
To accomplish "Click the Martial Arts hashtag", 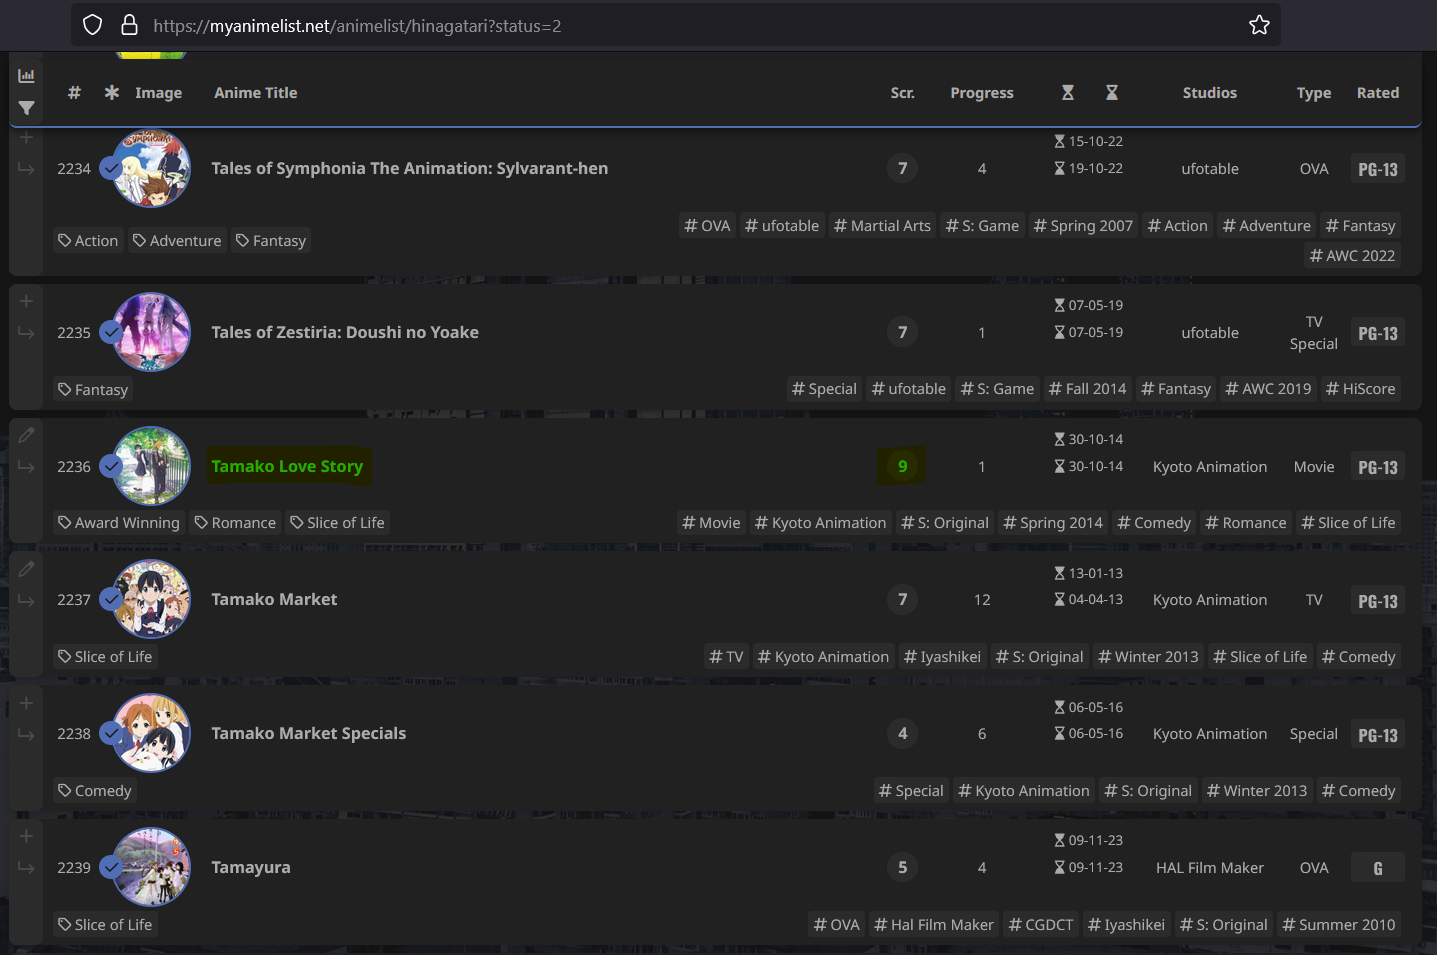I will [x=883, y=226].
